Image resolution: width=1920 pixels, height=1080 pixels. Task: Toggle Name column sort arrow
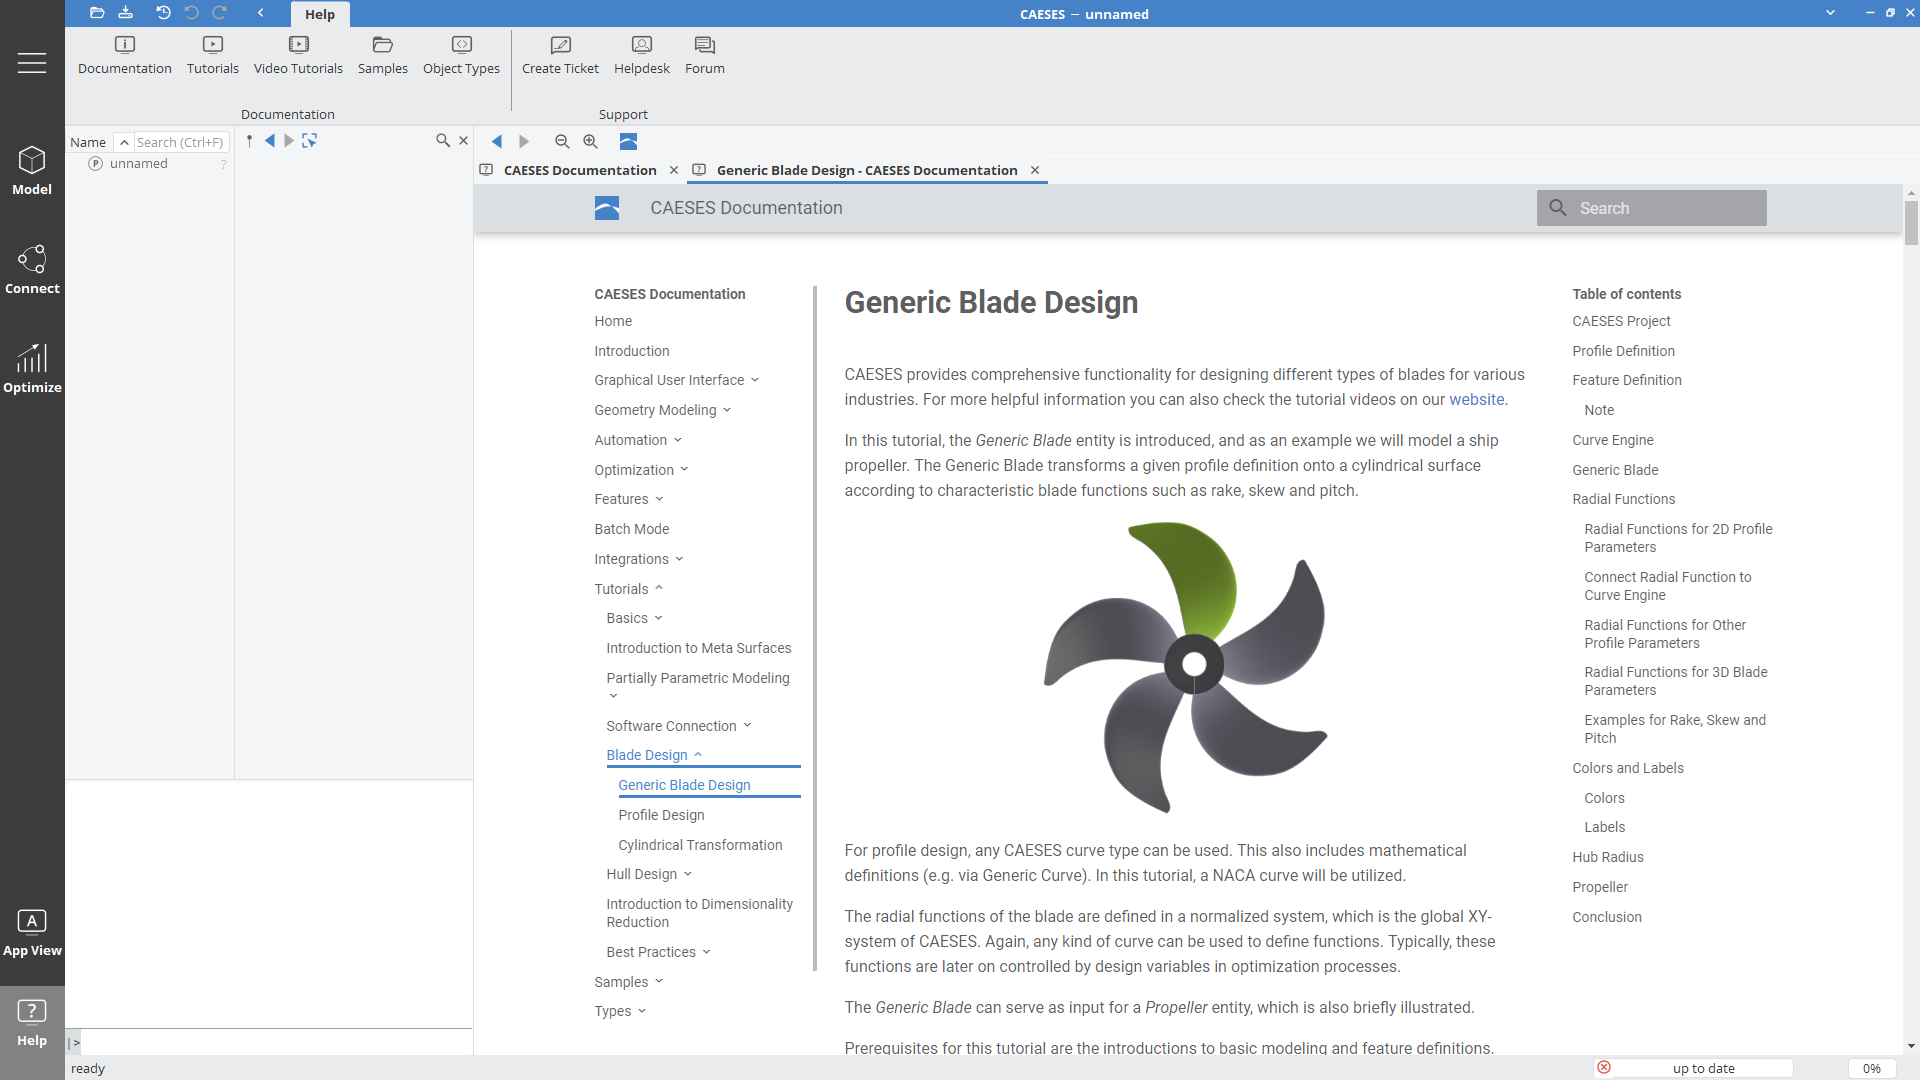tap(124, 142)
